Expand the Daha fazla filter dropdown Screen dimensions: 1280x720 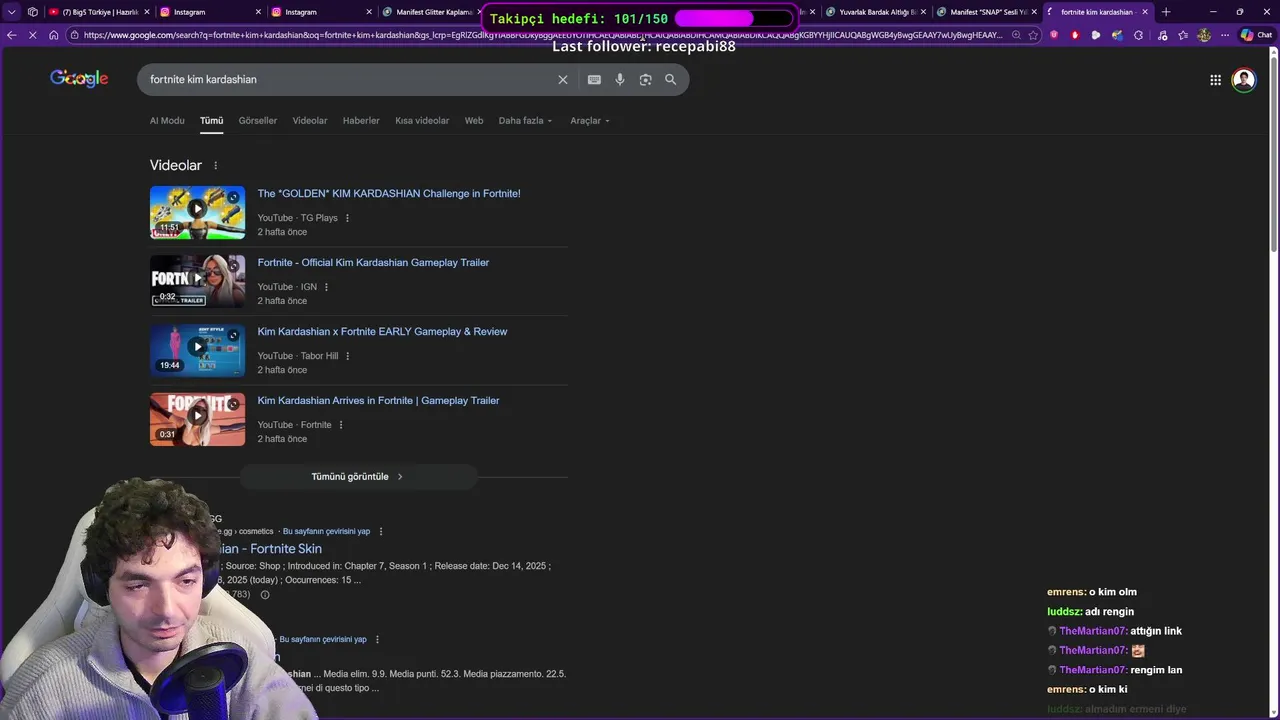[526, 121]
